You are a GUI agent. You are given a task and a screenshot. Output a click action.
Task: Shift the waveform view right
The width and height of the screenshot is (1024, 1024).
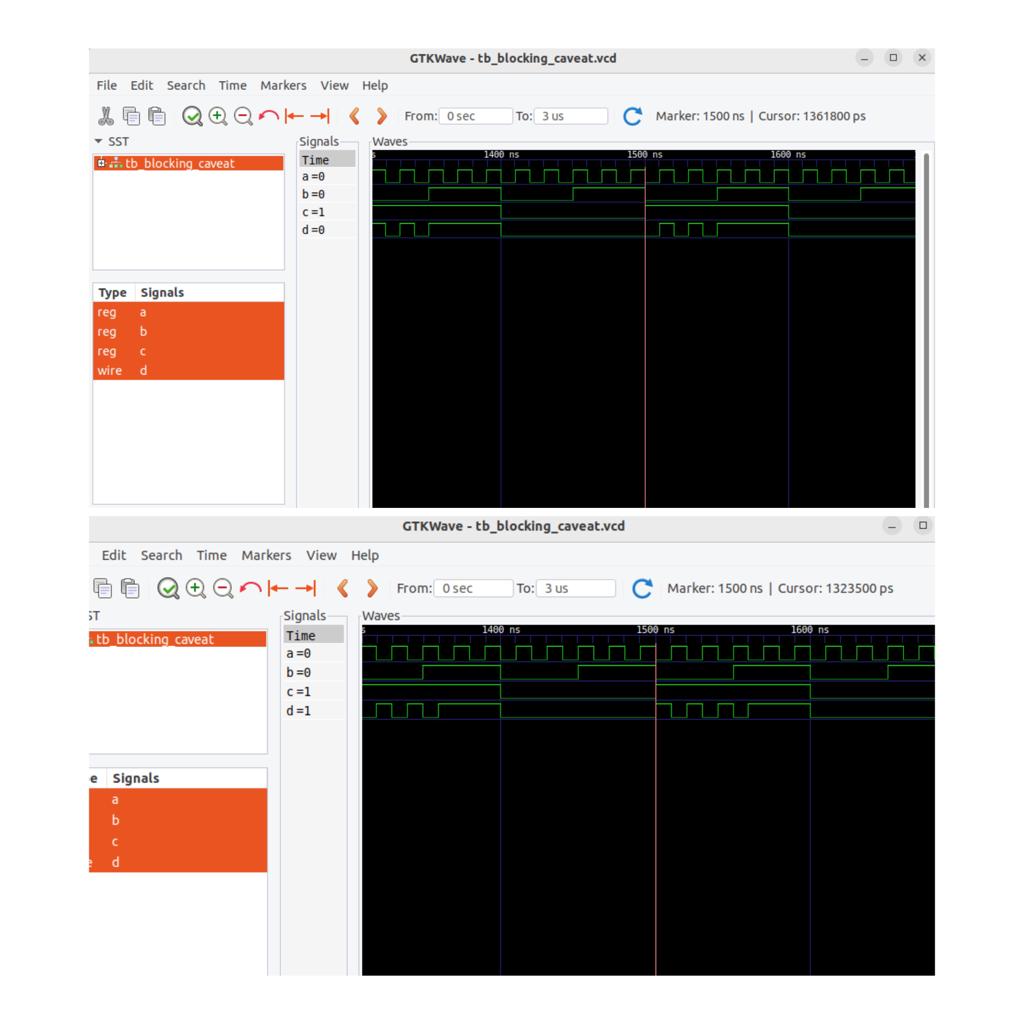tap(382, 116)
